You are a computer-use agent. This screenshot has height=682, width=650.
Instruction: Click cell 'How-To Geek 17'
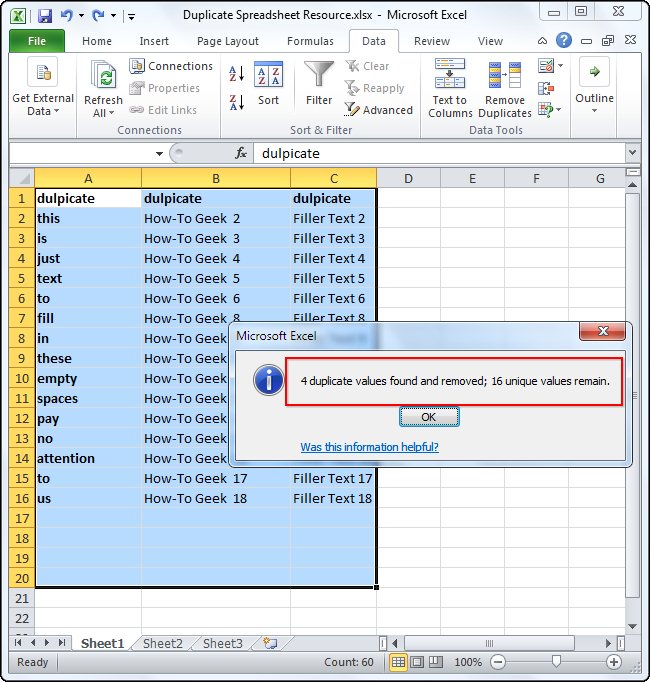click(216, 478)
